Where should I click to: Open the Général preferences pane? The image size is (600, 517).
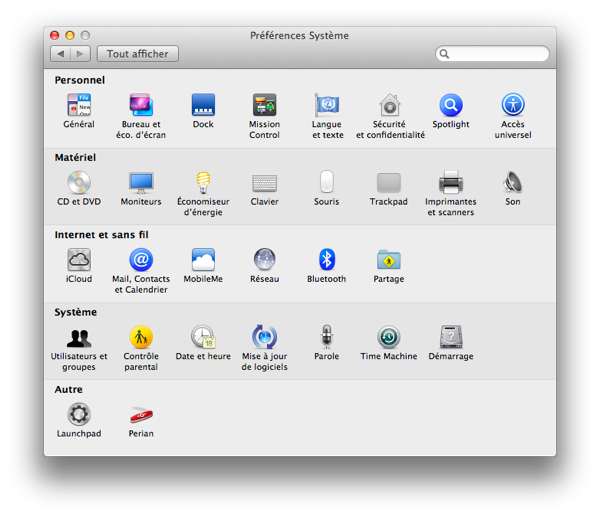(x=79, y=105)
